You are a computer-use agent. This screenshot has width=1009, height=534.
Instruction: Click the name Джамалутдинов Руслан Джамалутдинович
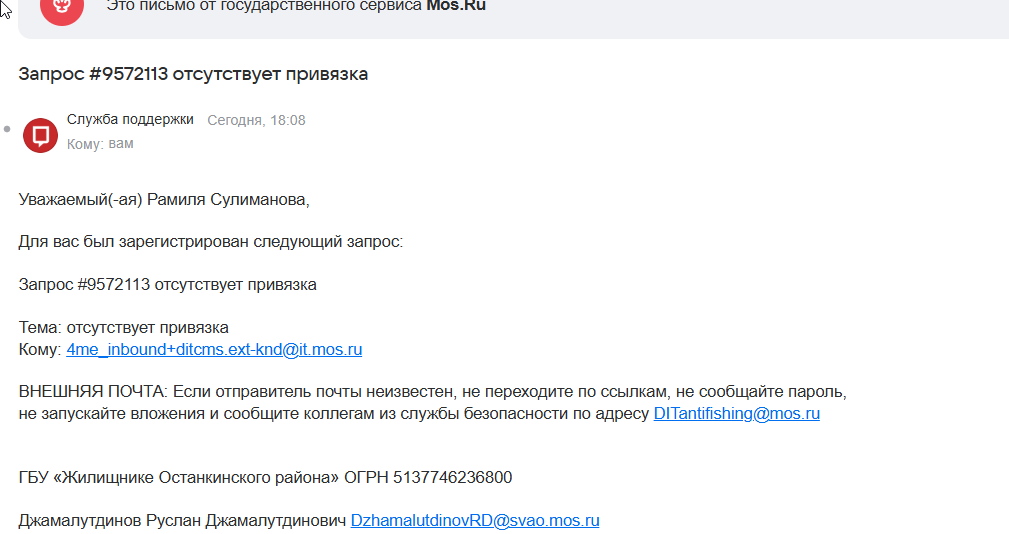(182, 520)
